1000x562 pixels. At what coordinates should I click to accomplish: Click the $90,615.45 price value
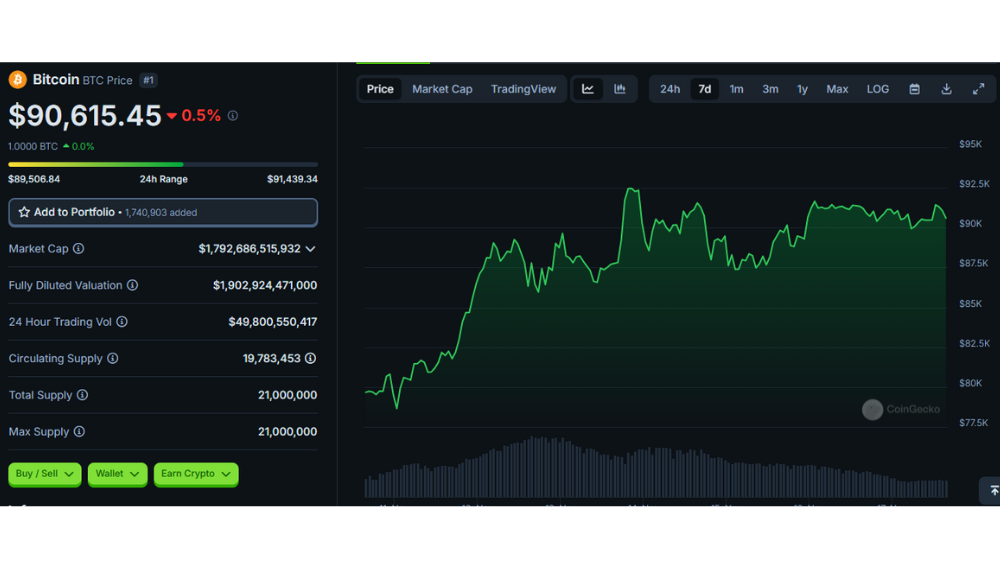(x=85, y=115)
